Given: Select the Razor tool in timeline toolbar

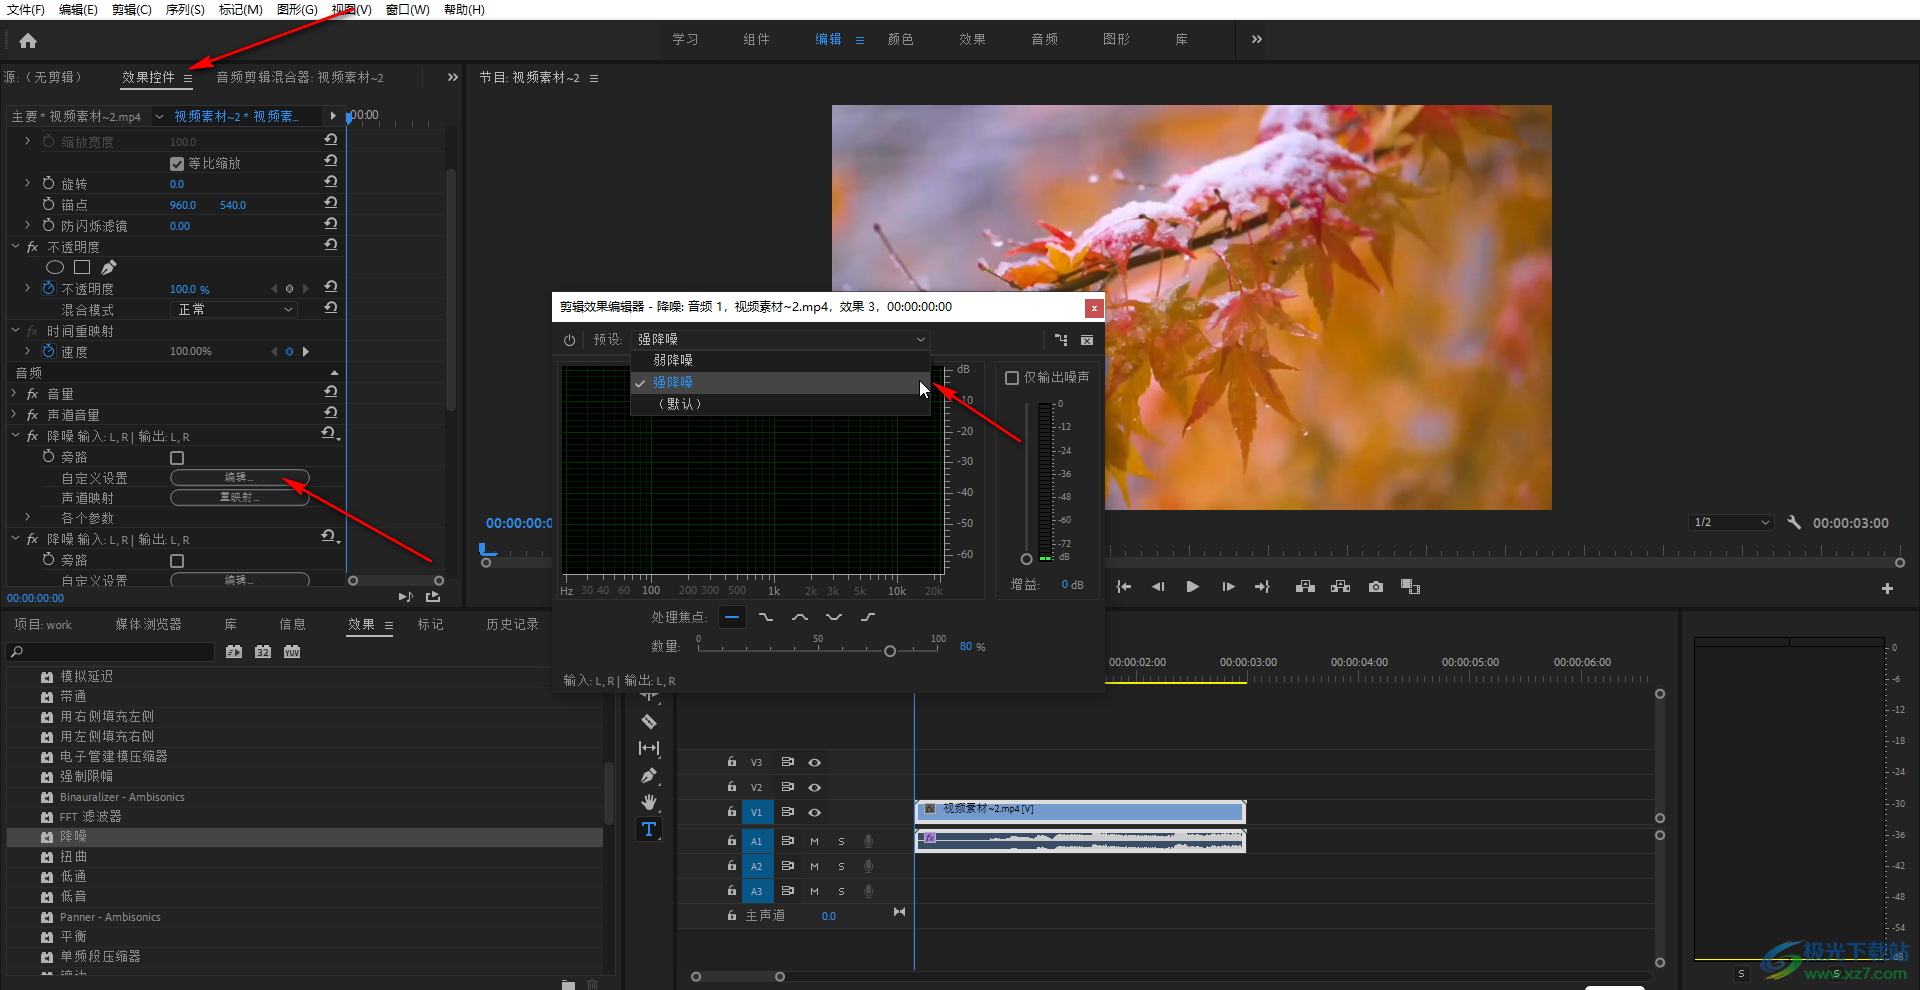Looking at the screenshot, I should tap(649, 721).
